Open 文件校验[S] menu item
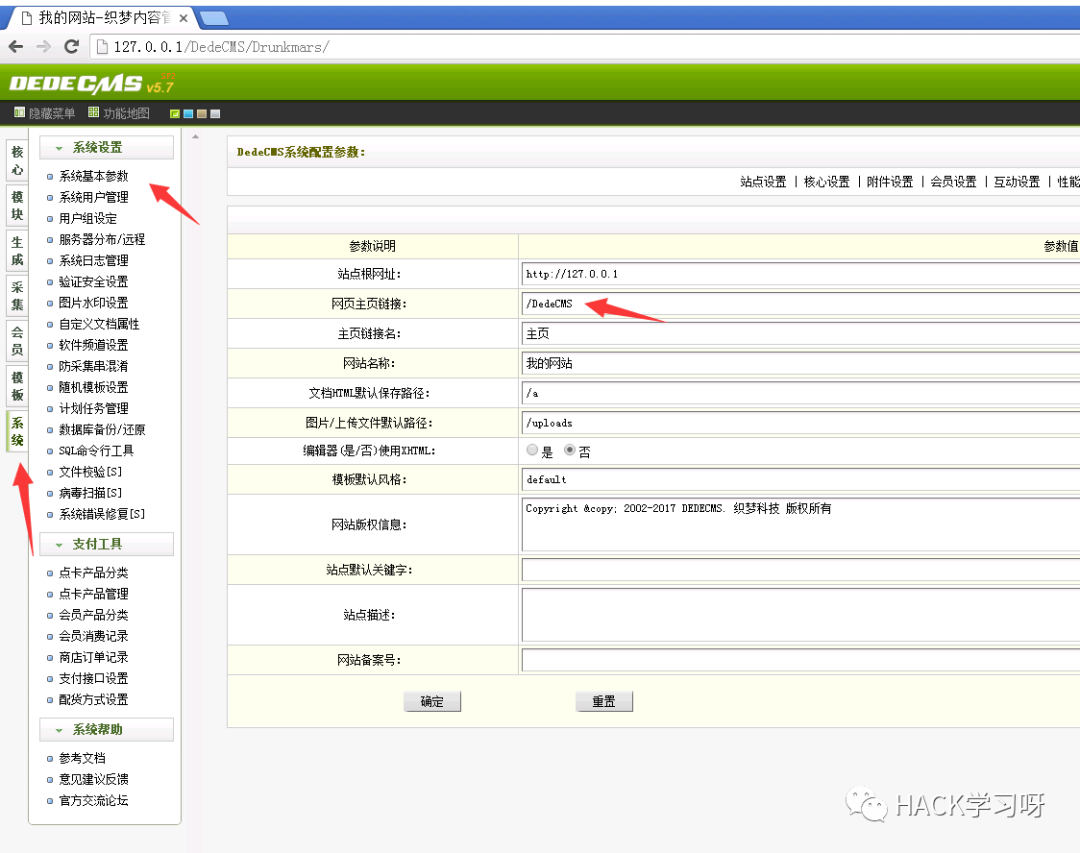 coord(90,472)
